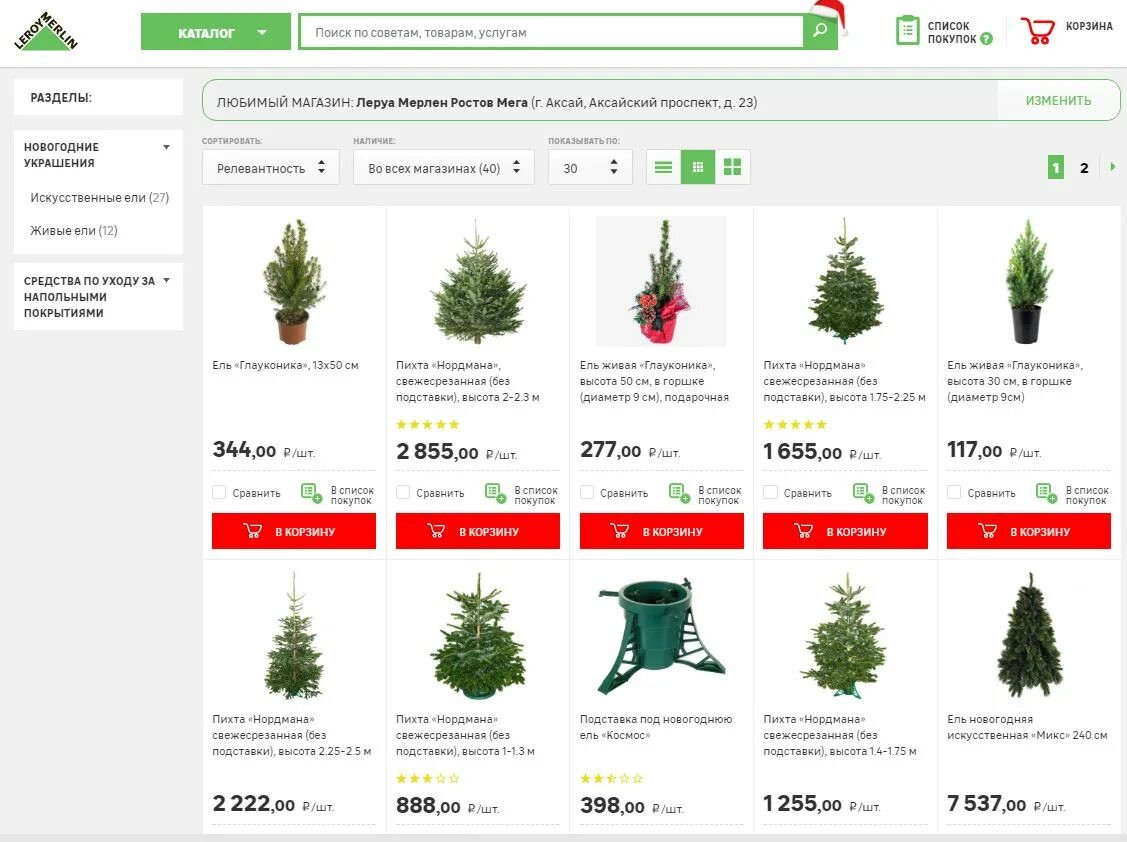Open title Подставка под новогоднюю ель Космос
This screenshot has height=842, width=1127.
pos(656,727)
